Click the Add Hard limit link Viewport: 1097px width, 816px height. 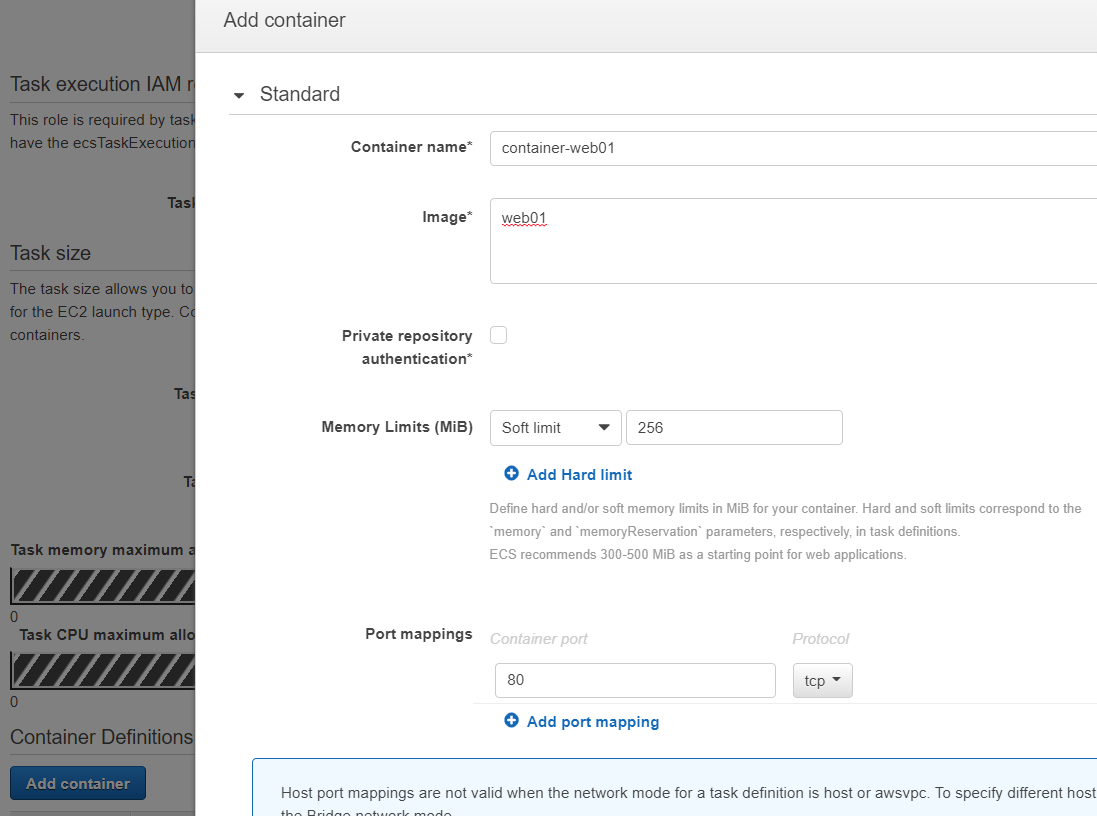coord(579,475)
